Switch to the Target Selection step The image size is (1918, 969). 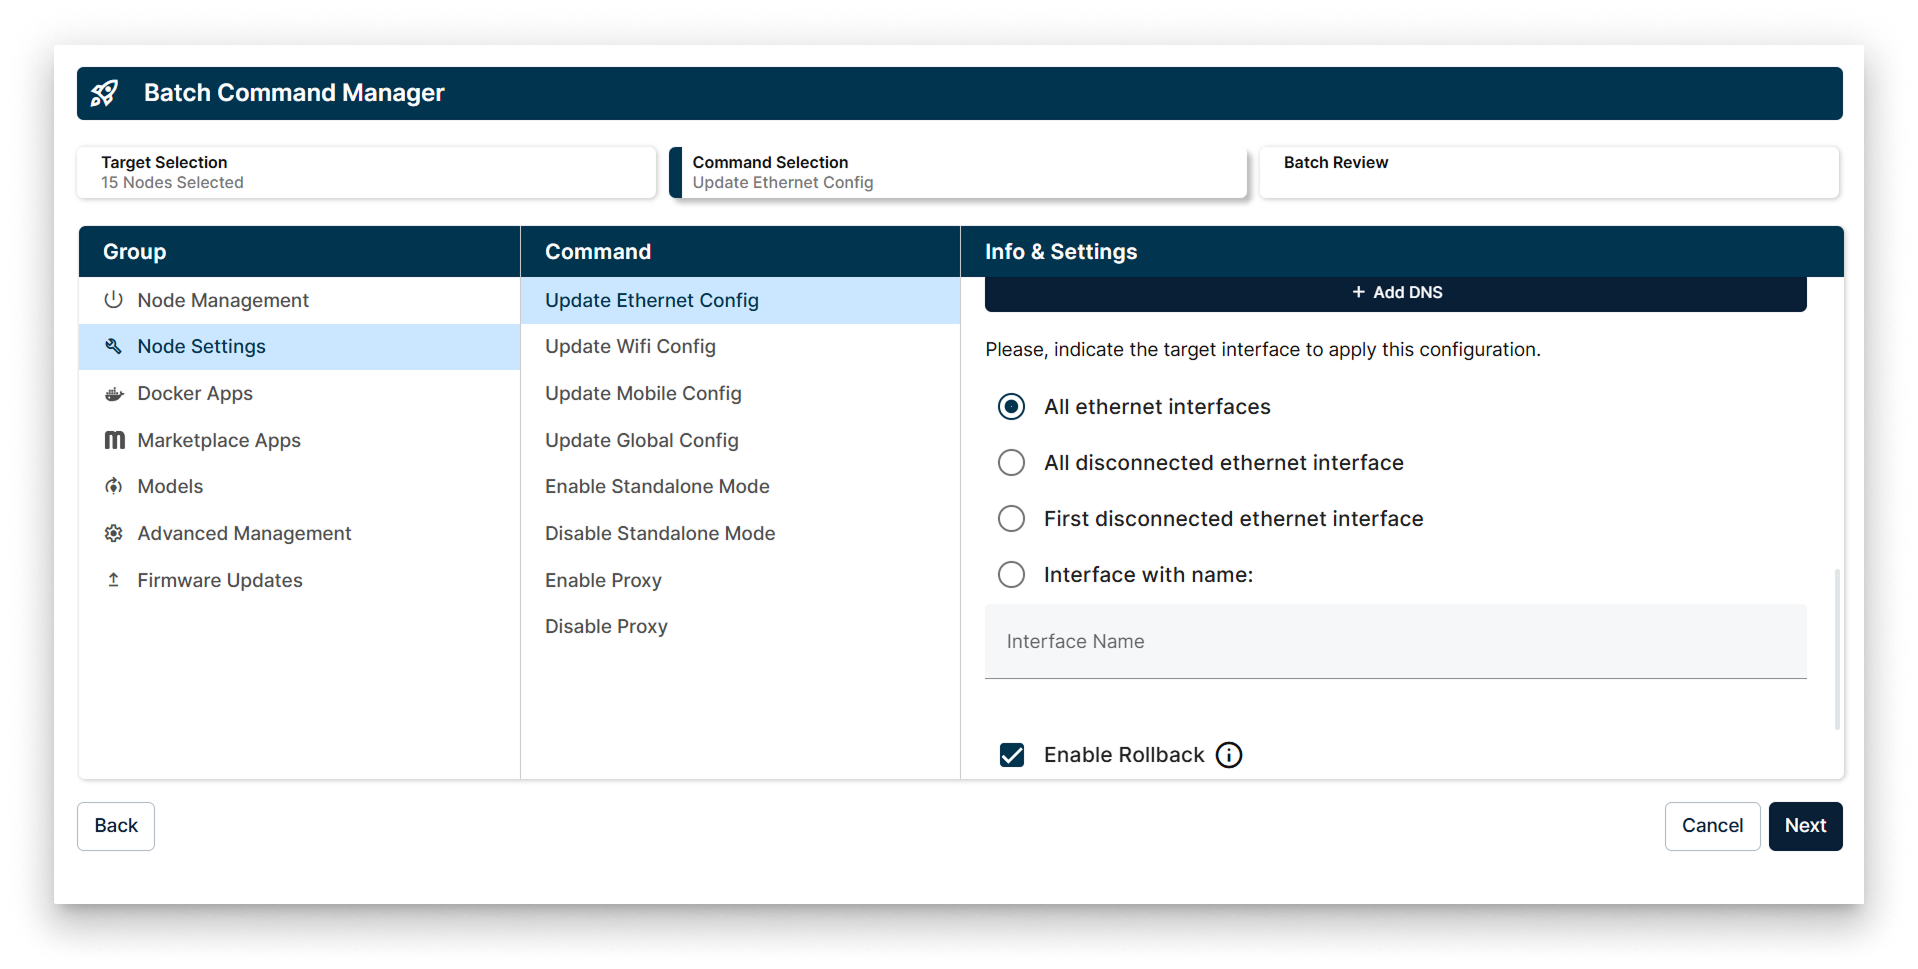tap(367, 172)
